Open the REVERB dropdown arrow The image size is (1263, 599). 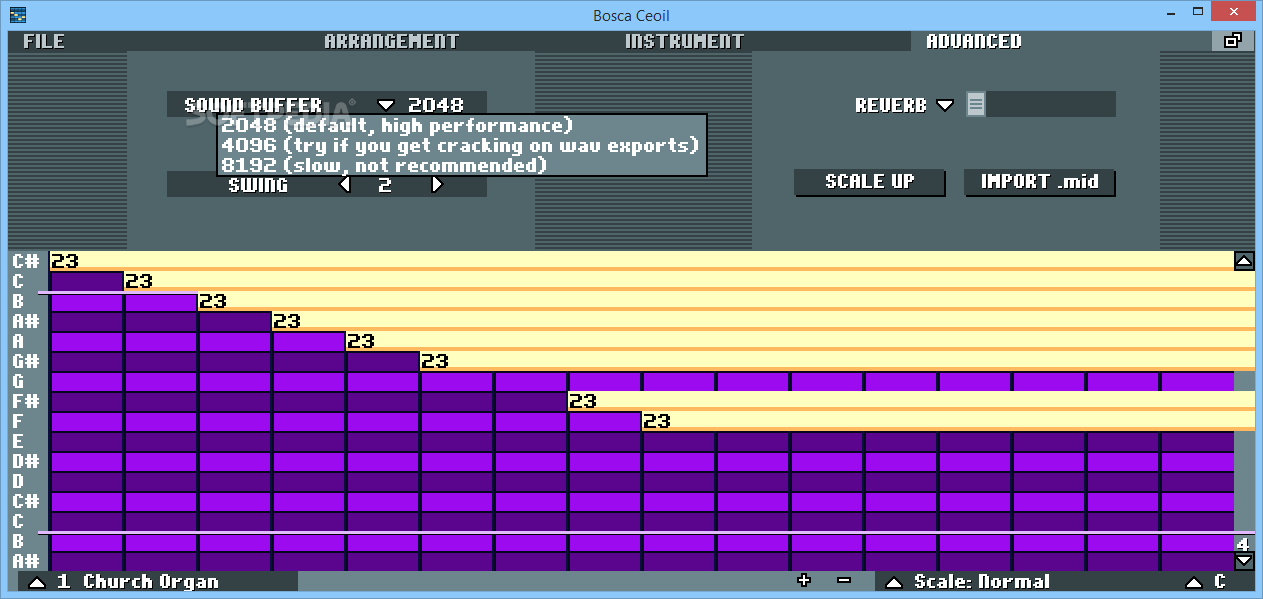[x=945, y=105]
